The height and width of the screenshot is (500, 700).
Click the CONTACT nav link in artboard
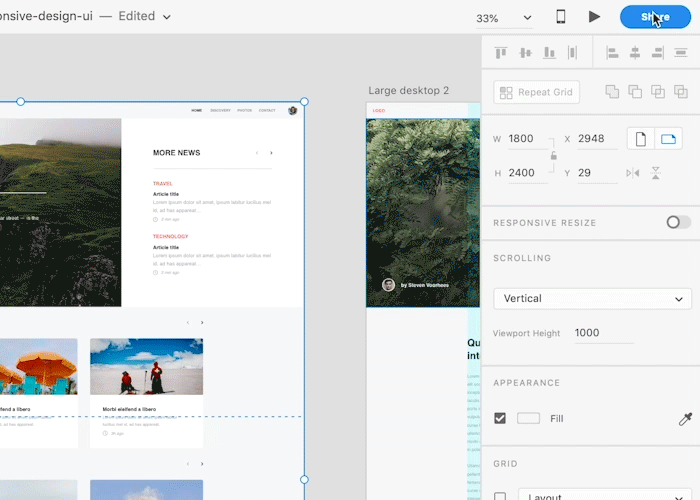[267, 110]
